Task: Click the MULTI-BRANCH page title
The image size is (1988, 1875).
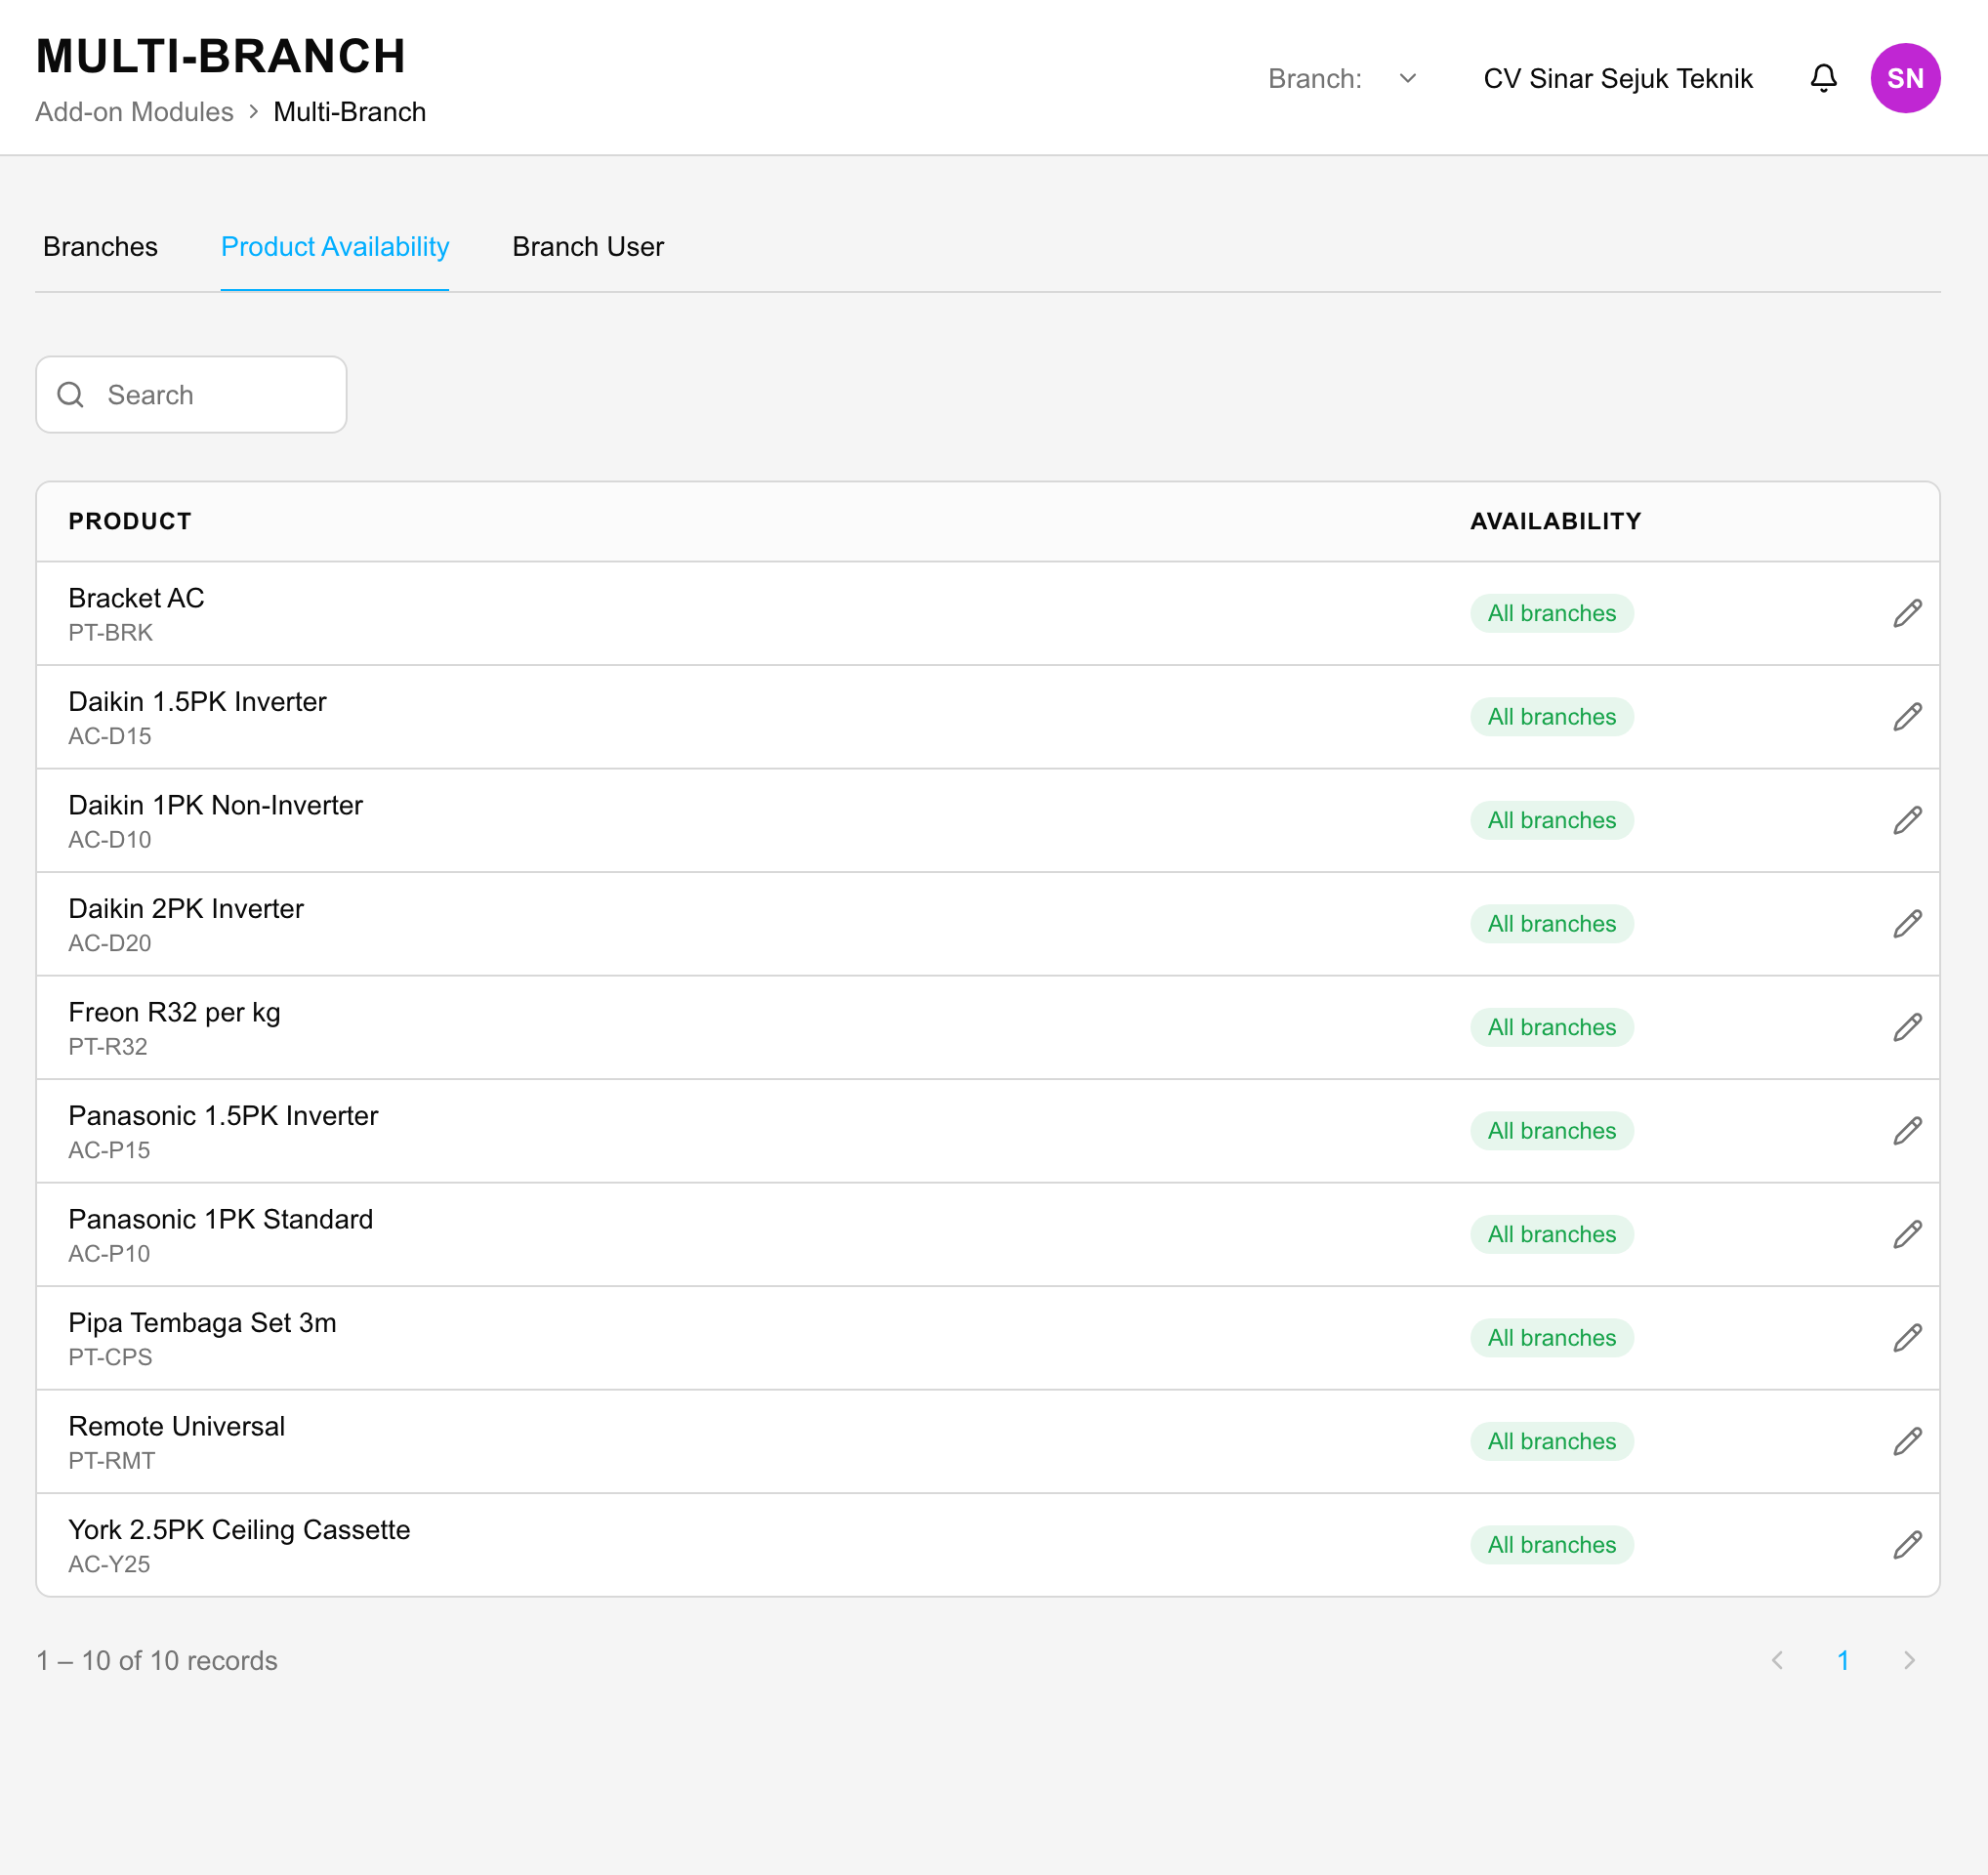Action: (221, 56)
